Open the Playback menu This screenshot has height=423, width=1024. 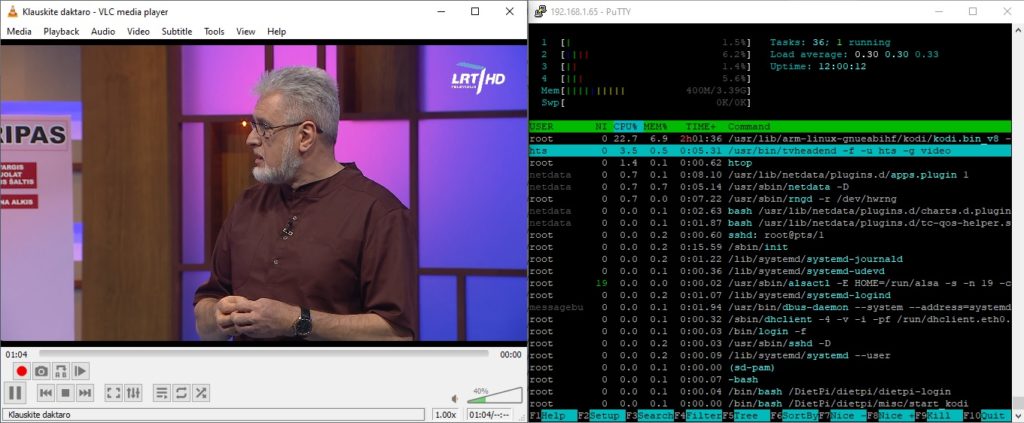coord(61,31)
